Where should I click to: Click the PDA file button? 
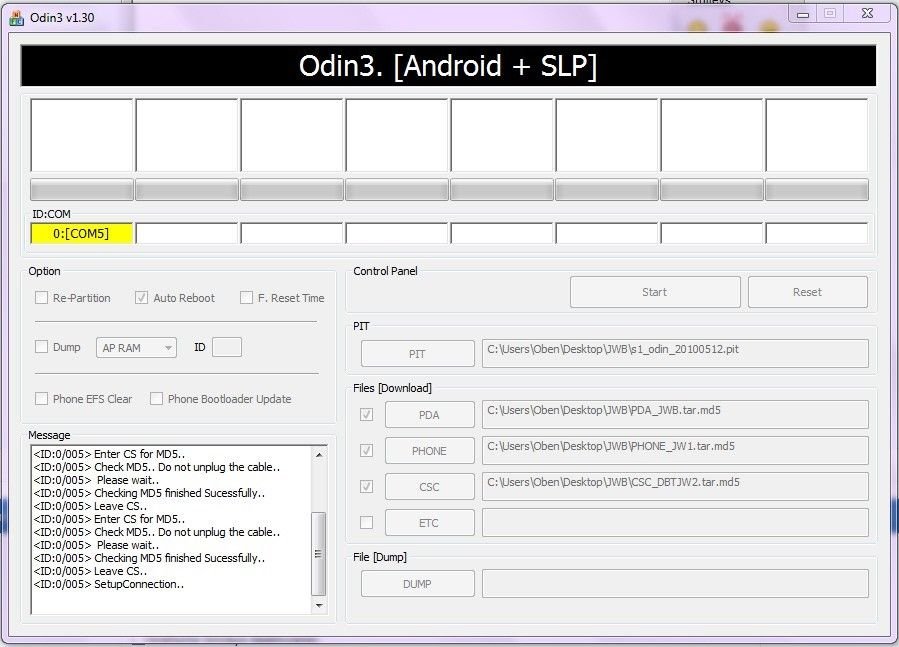(429, 415)
